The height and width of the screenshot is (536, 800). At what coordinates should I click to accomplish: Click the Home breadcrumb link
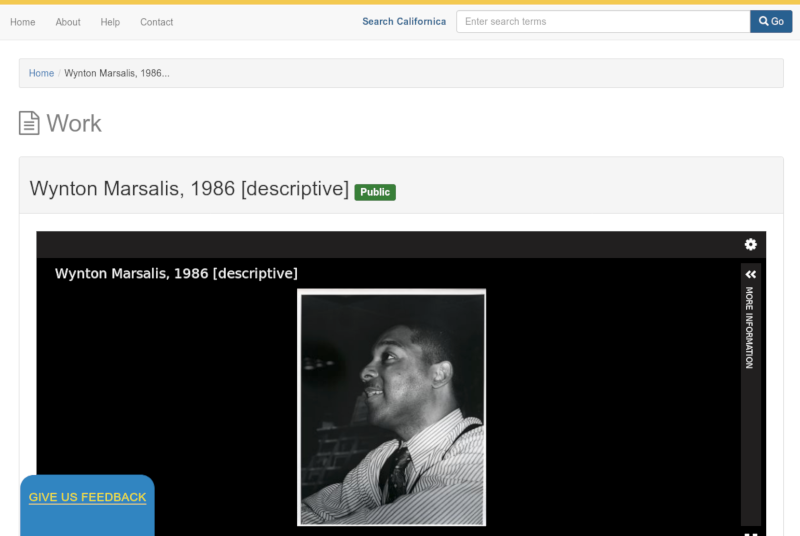click(41, 73)
